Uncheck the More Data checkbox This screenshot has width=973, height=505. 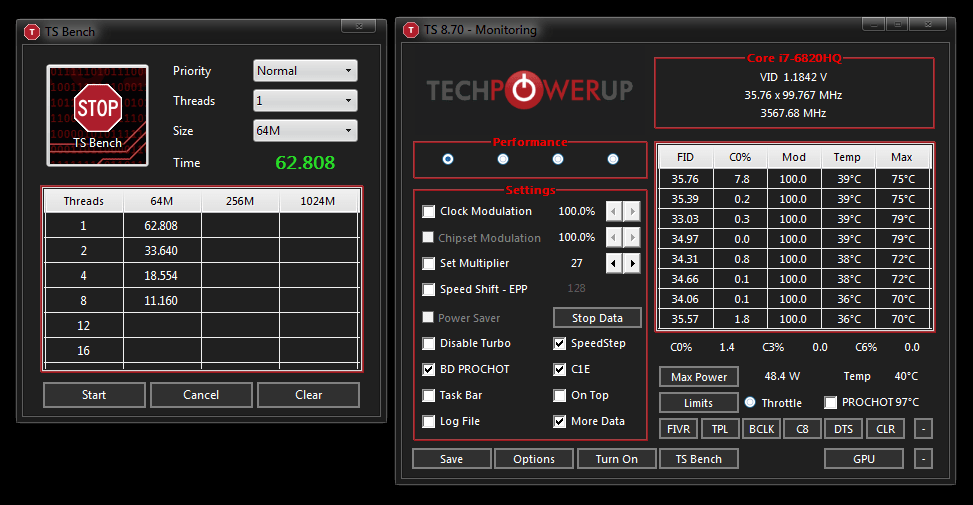point(560,421)
